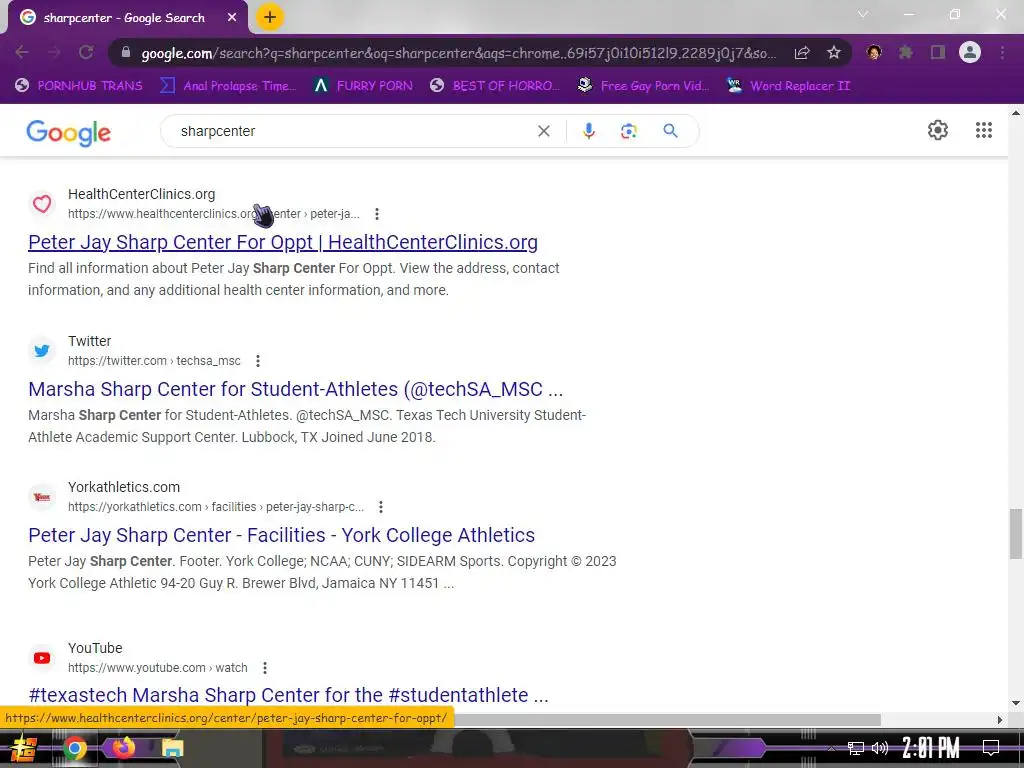The width and height of the screenshot is (1024, 768).
Task: Search by image with Google Lens icon
Action: click(x=628, y=131)
